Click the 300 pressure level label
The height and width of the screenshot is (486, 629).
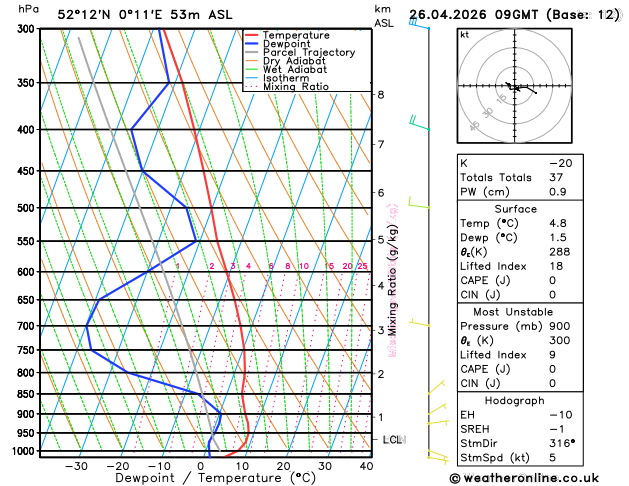tap(28, 29)
